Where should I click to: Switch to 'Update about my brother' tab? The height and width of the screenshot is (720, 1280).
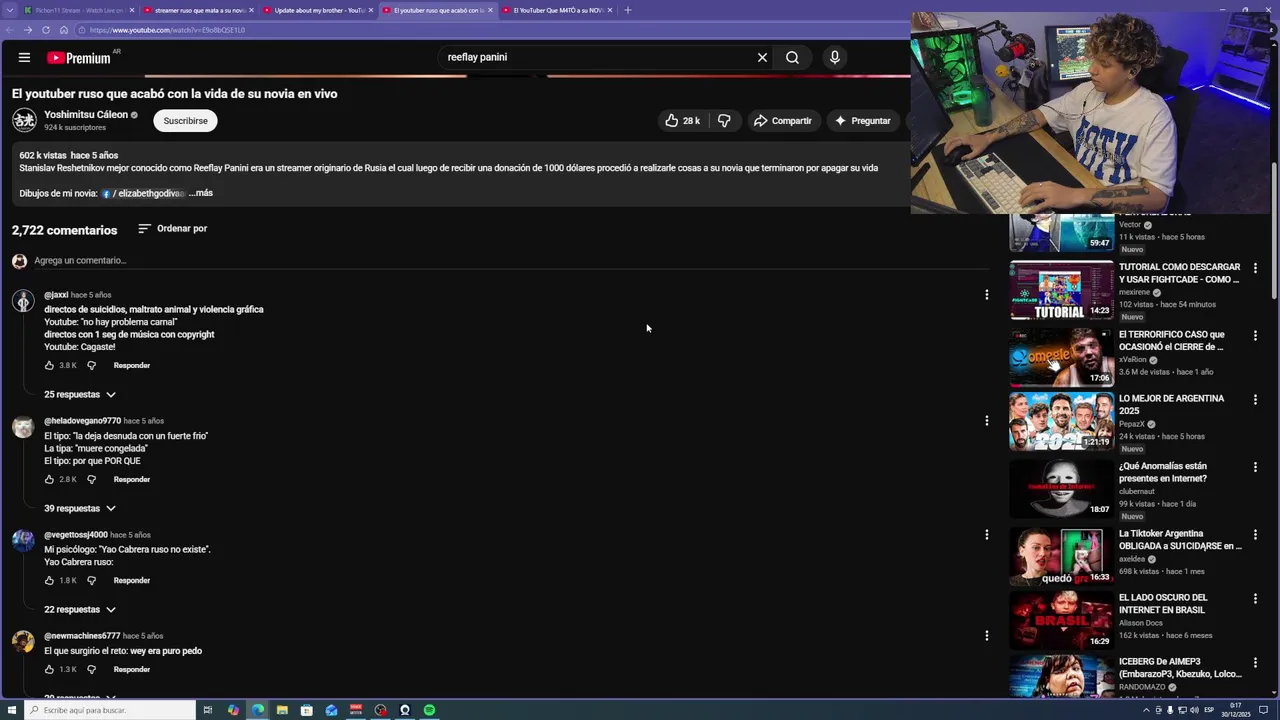tap(318, 10)
